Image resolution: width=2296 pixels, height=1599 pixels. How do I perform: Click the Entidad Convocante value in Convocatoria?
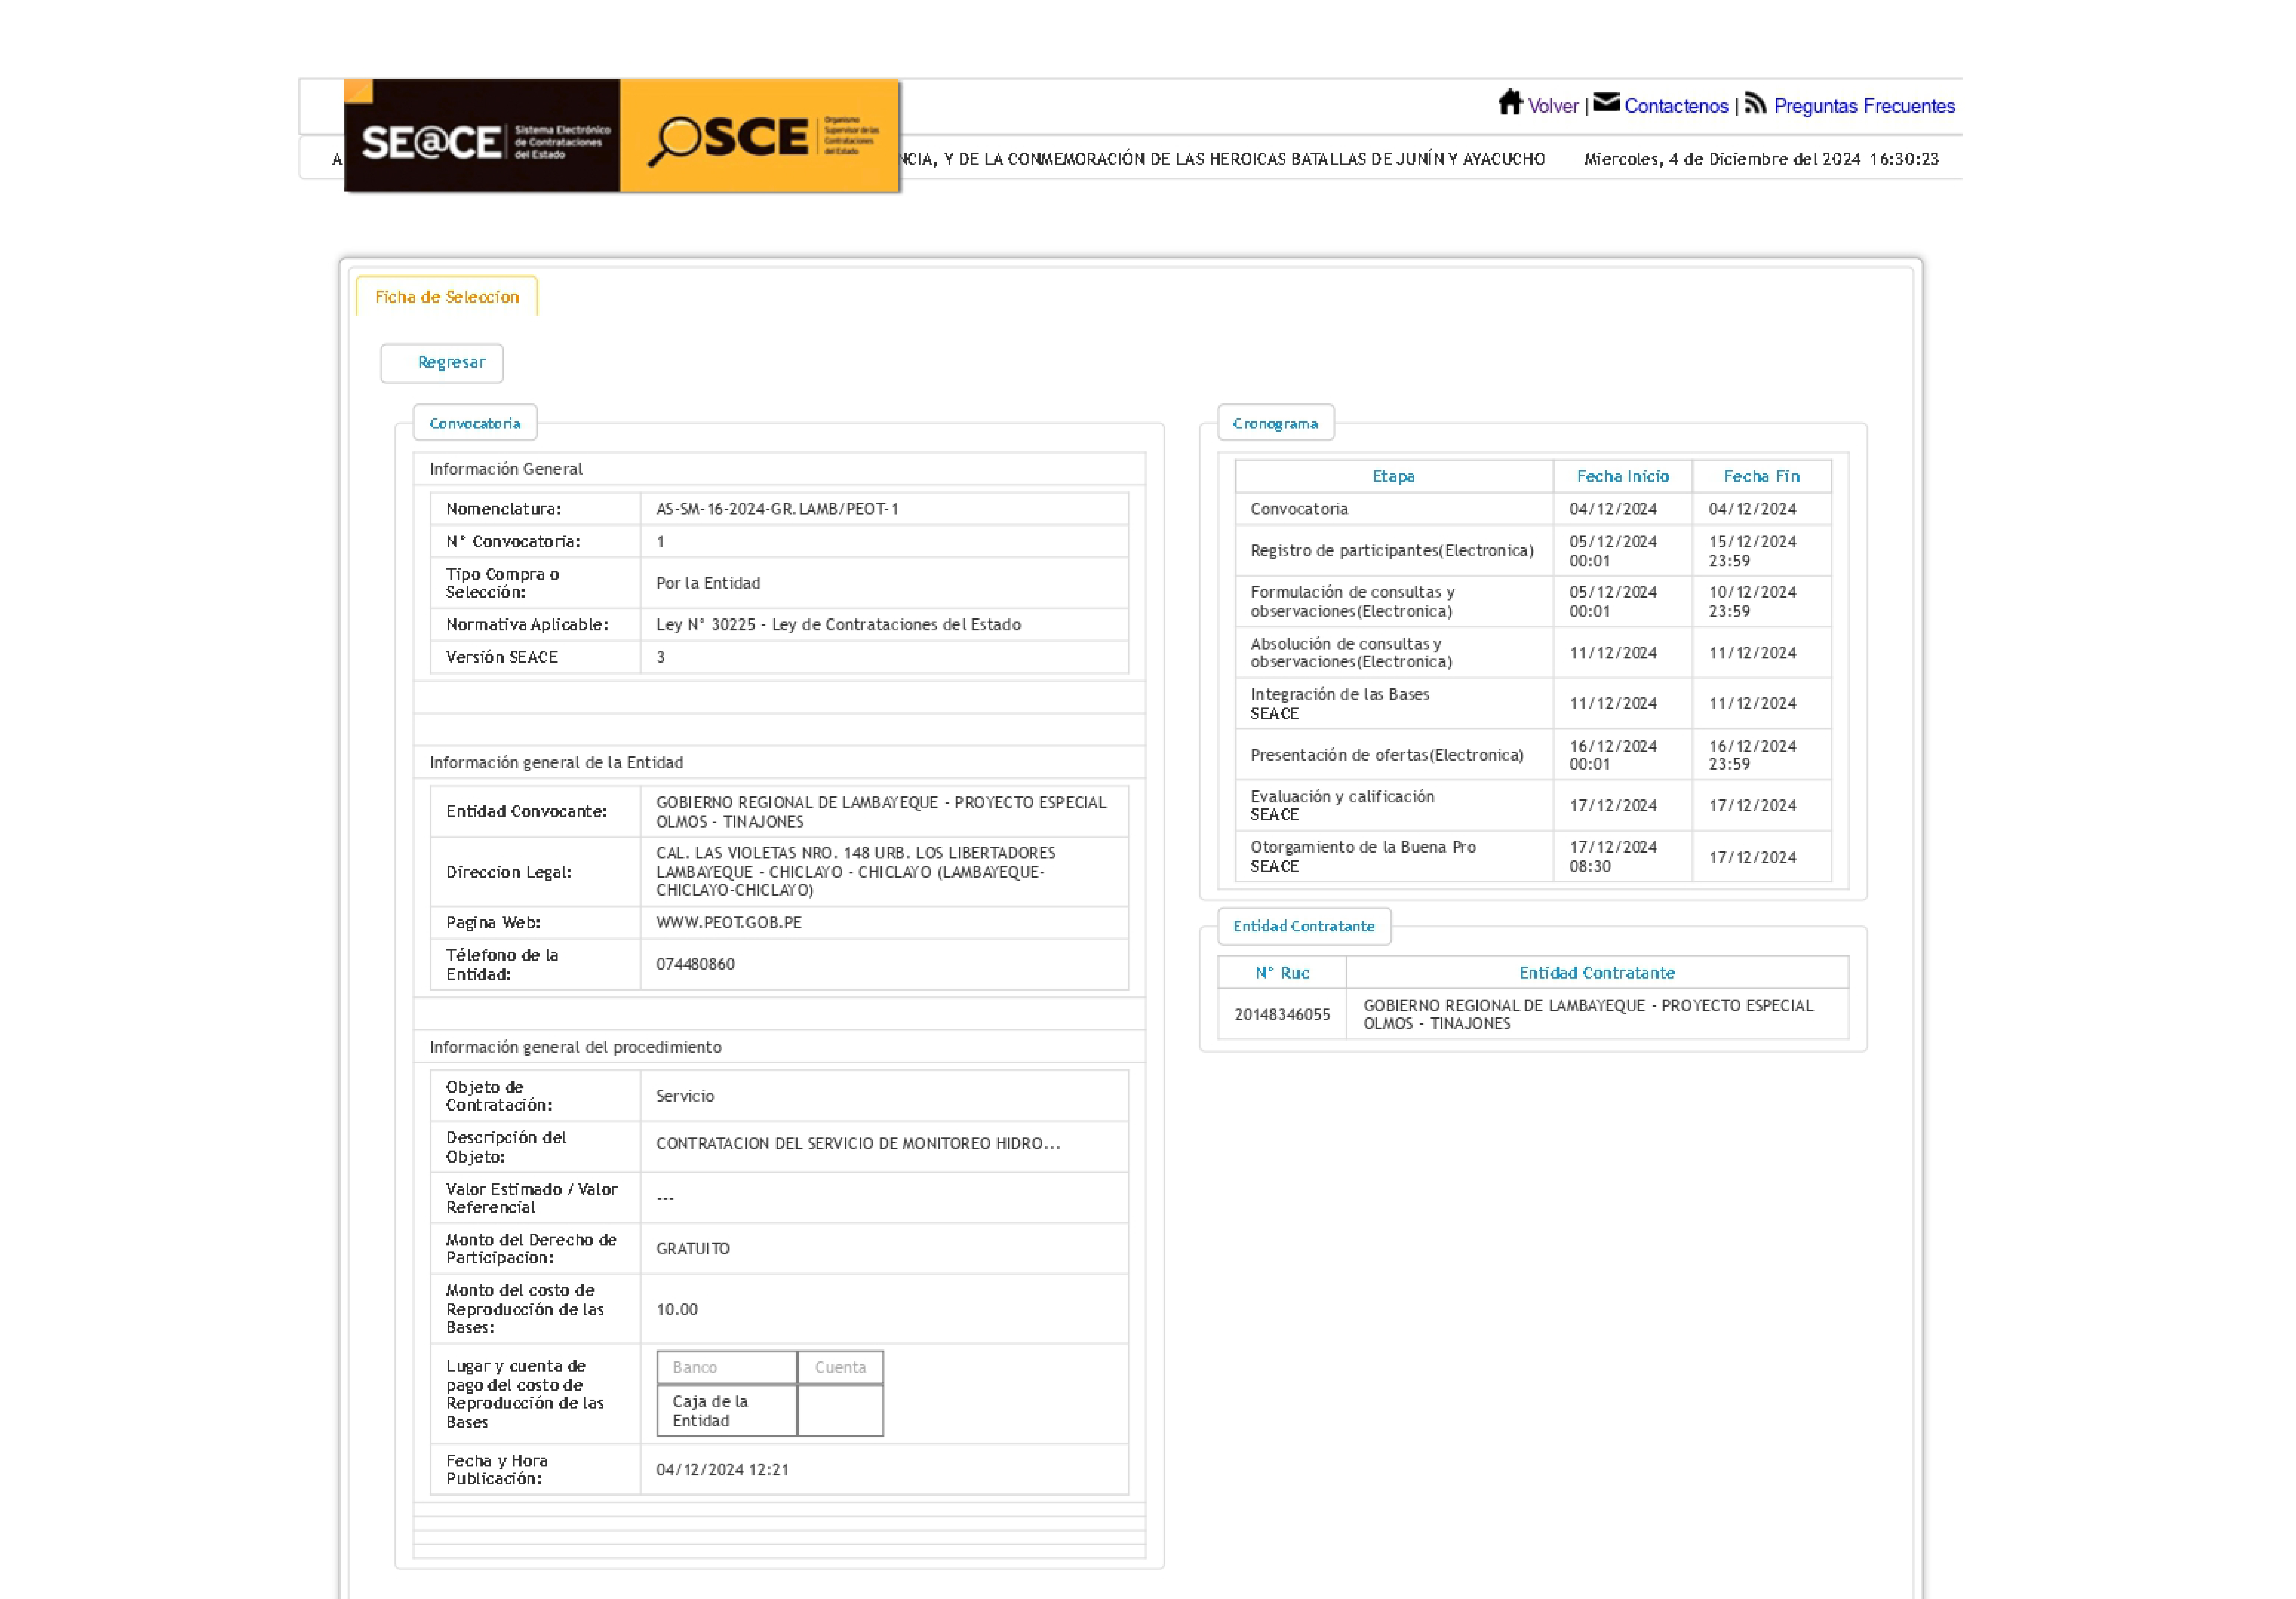(x=881, y=812)
